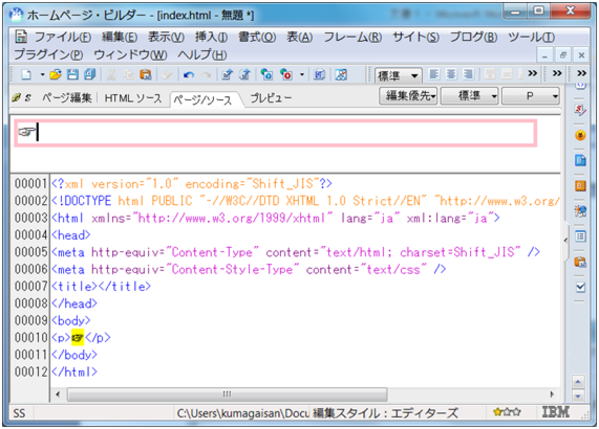Open the ブログ menu
This screenshot has width=599, height=429.
pos(473,37)
